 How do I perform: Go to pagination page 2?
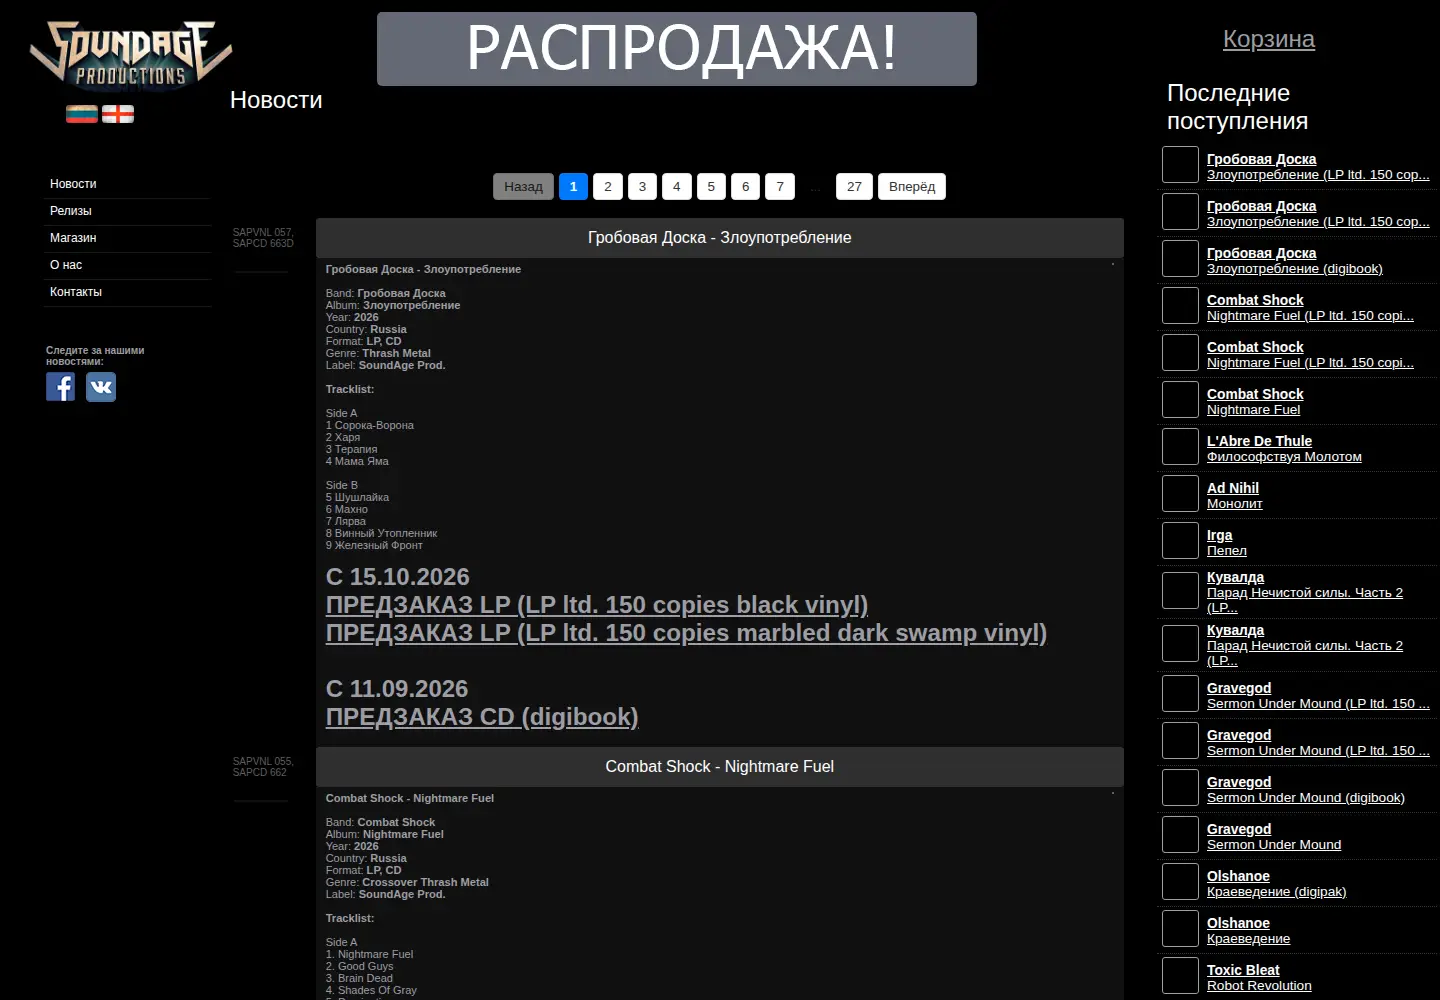click(x=608, y=186)
